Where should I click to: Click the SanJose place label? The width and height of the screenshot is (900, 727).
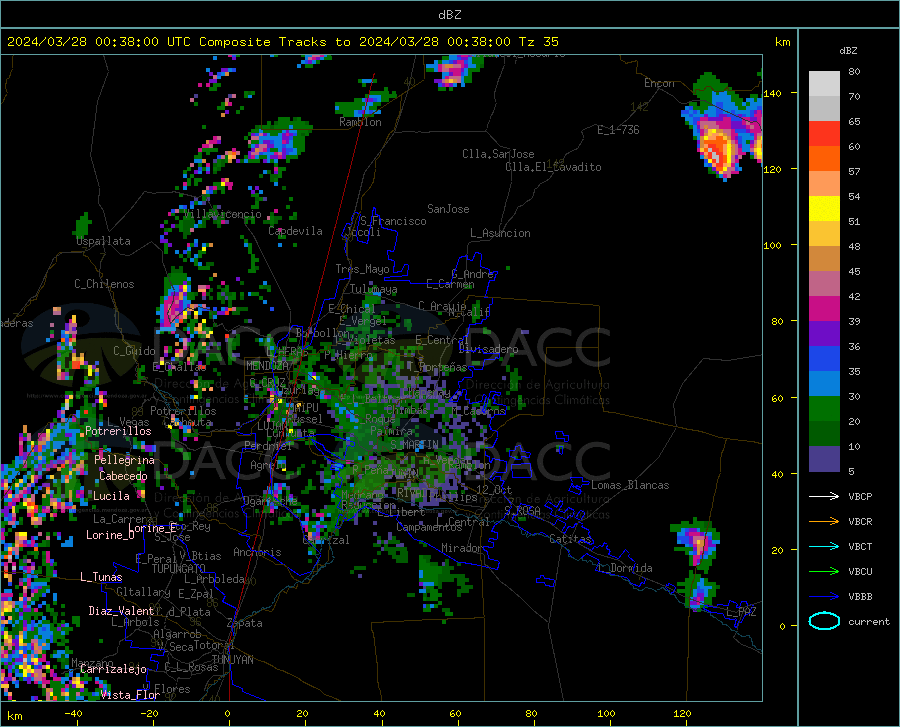[x=448, y=209]
